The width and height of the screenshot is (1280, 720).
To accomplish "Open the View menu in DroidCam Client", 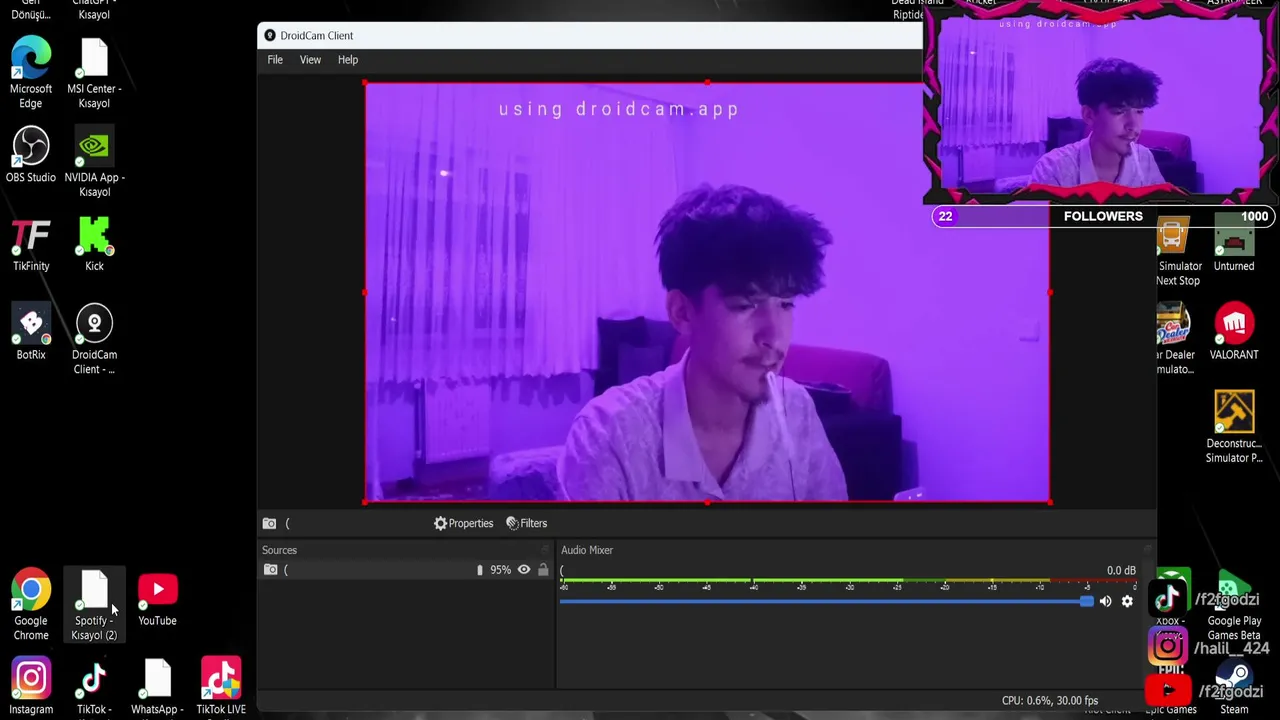I will (x=310, y=60).
